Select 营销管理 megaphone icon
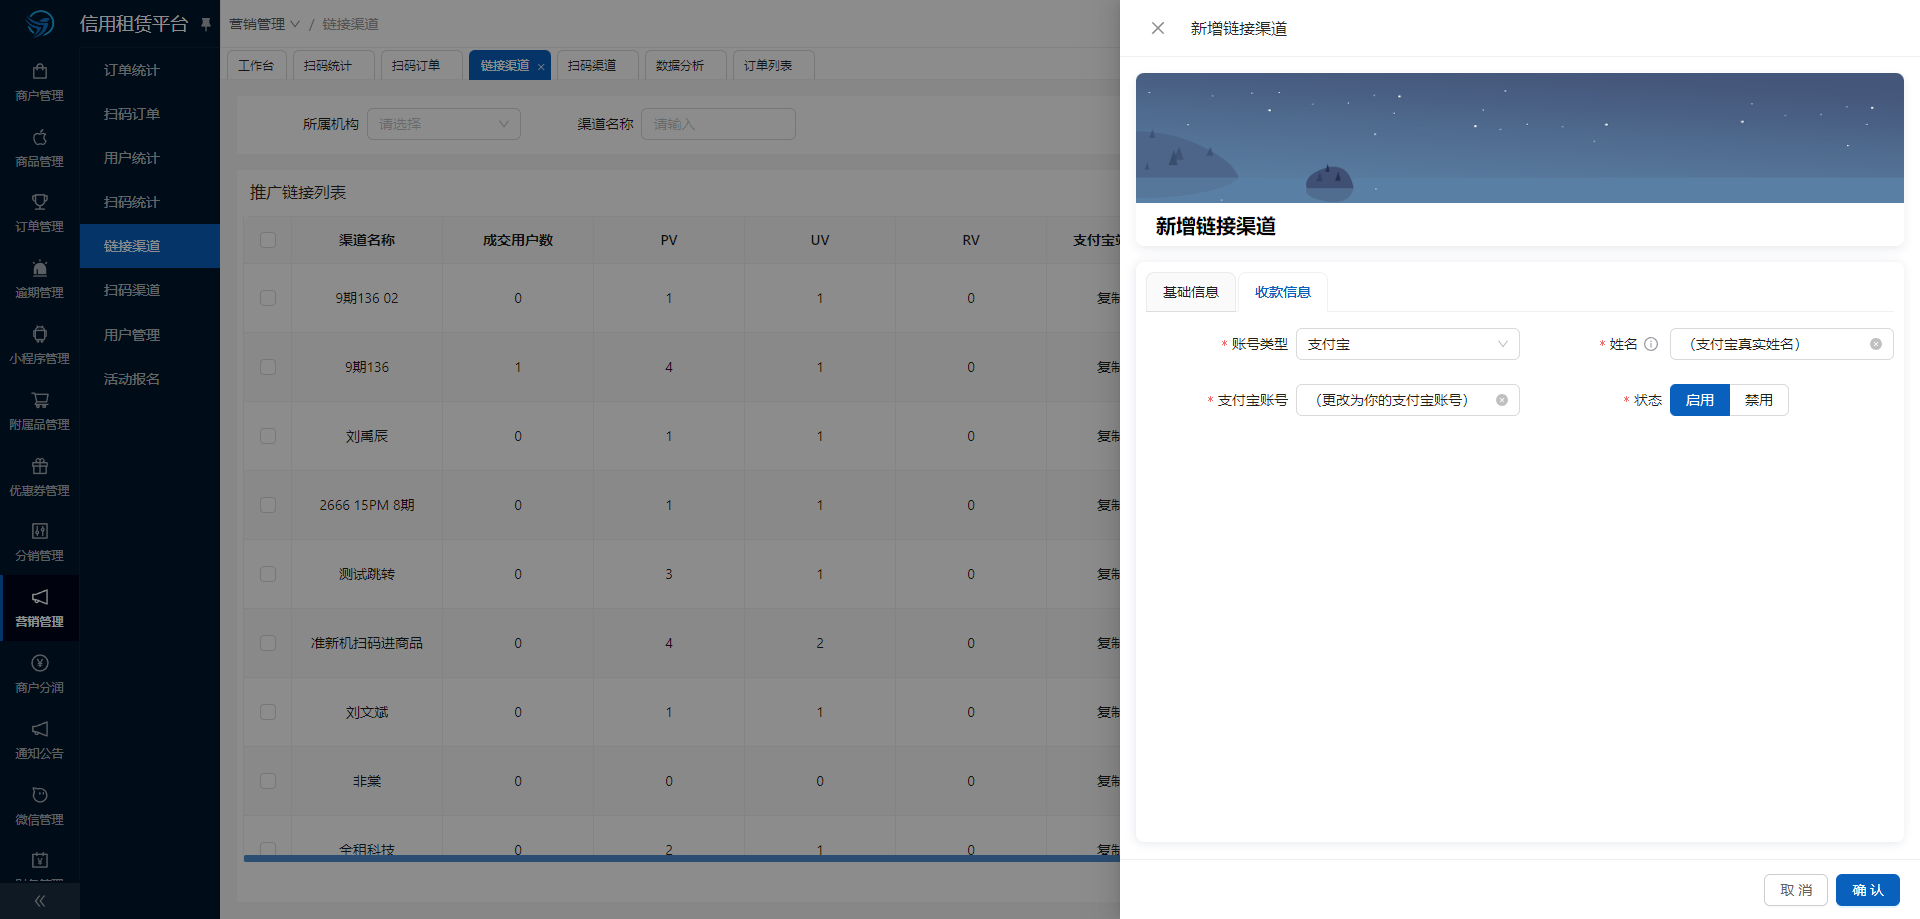 (x=40, y=597)
